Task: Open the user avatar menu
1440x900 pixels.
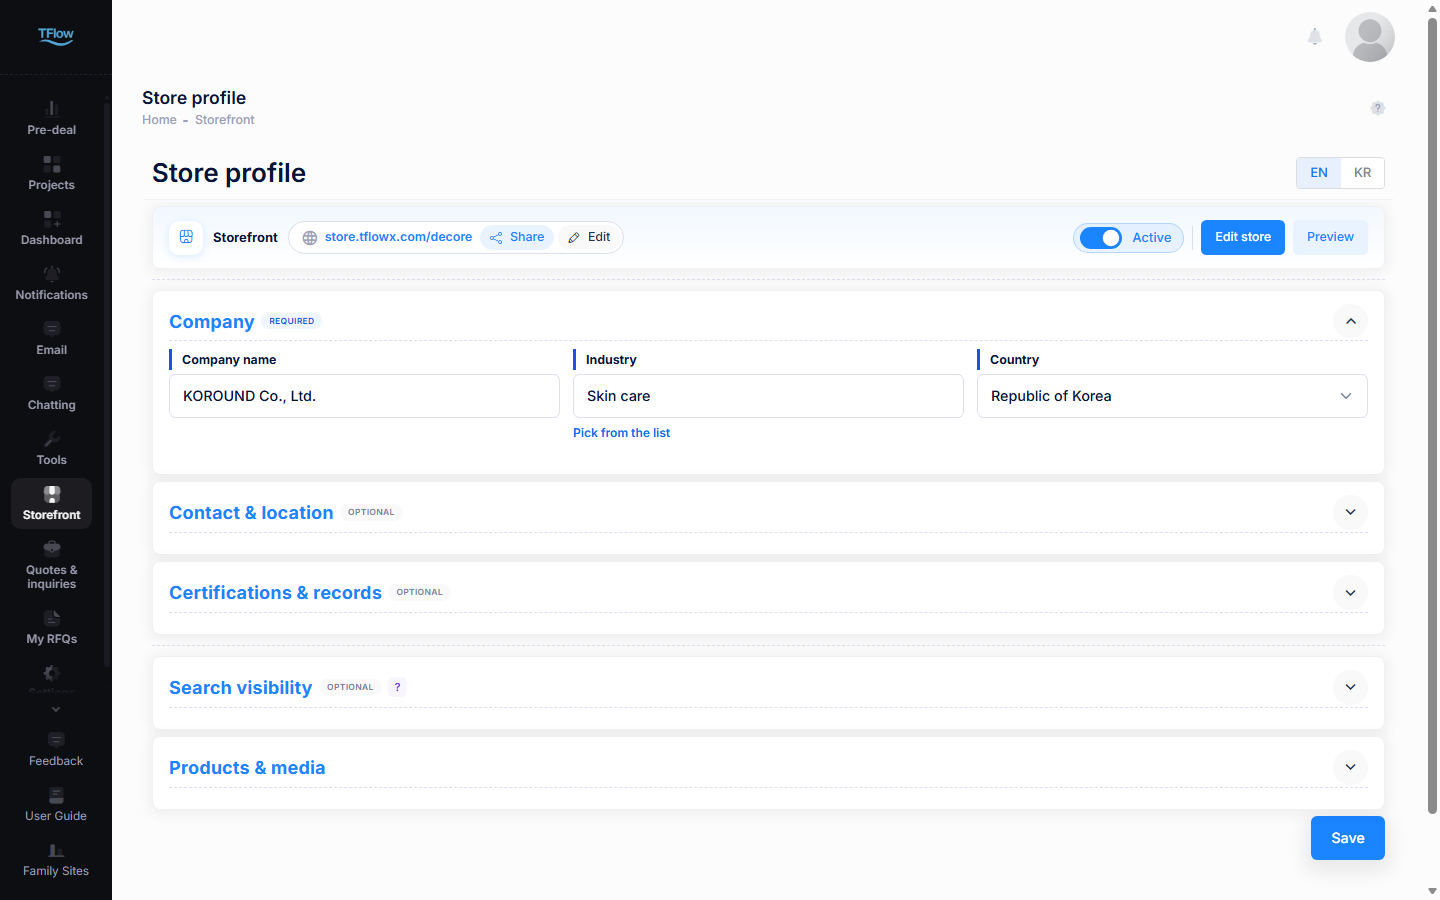Action: [1370, 37]
